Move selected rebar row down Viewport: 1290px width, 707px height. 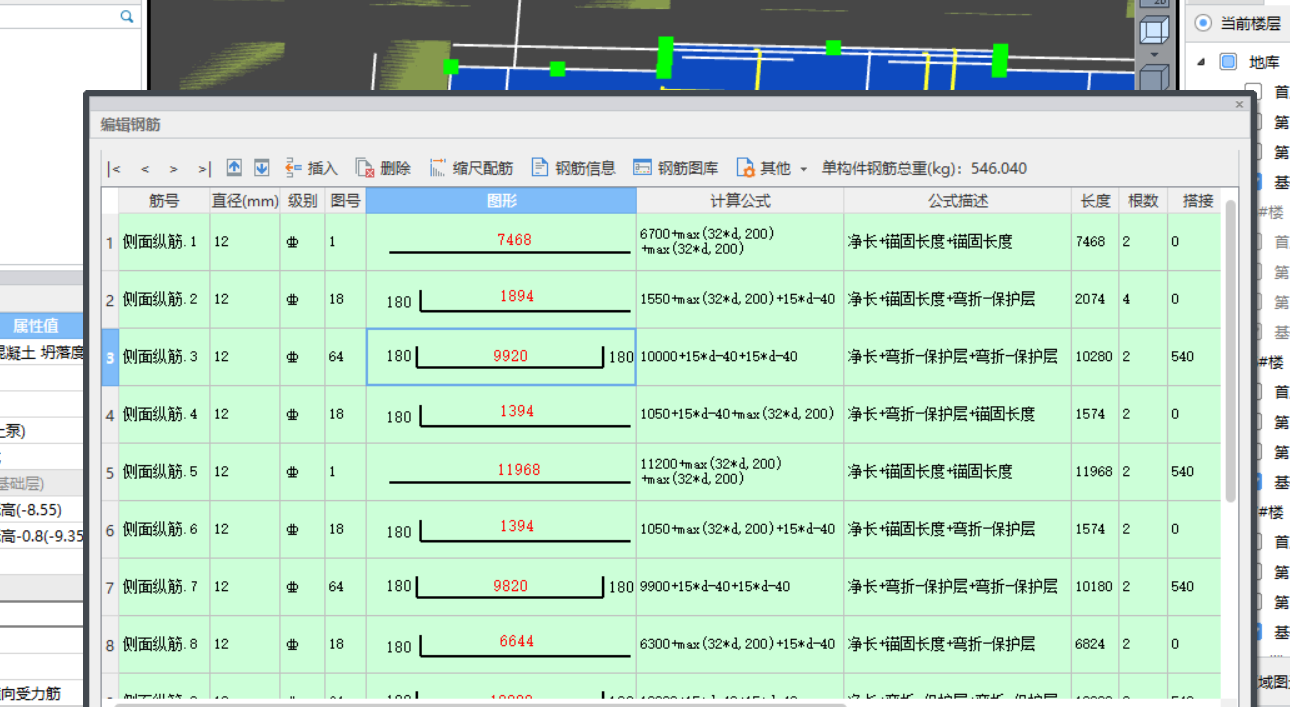(x=261, y=168)
